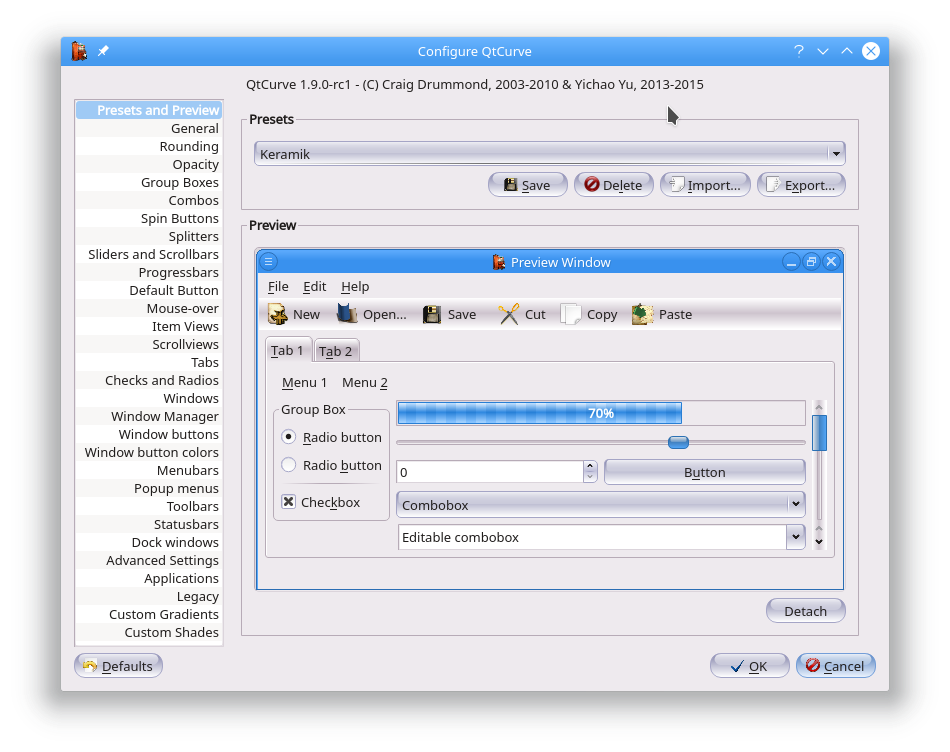Click the Save floppy icon in preview toolbar
Viewport: 950px width, 752px height.
[x=432, y=314]
